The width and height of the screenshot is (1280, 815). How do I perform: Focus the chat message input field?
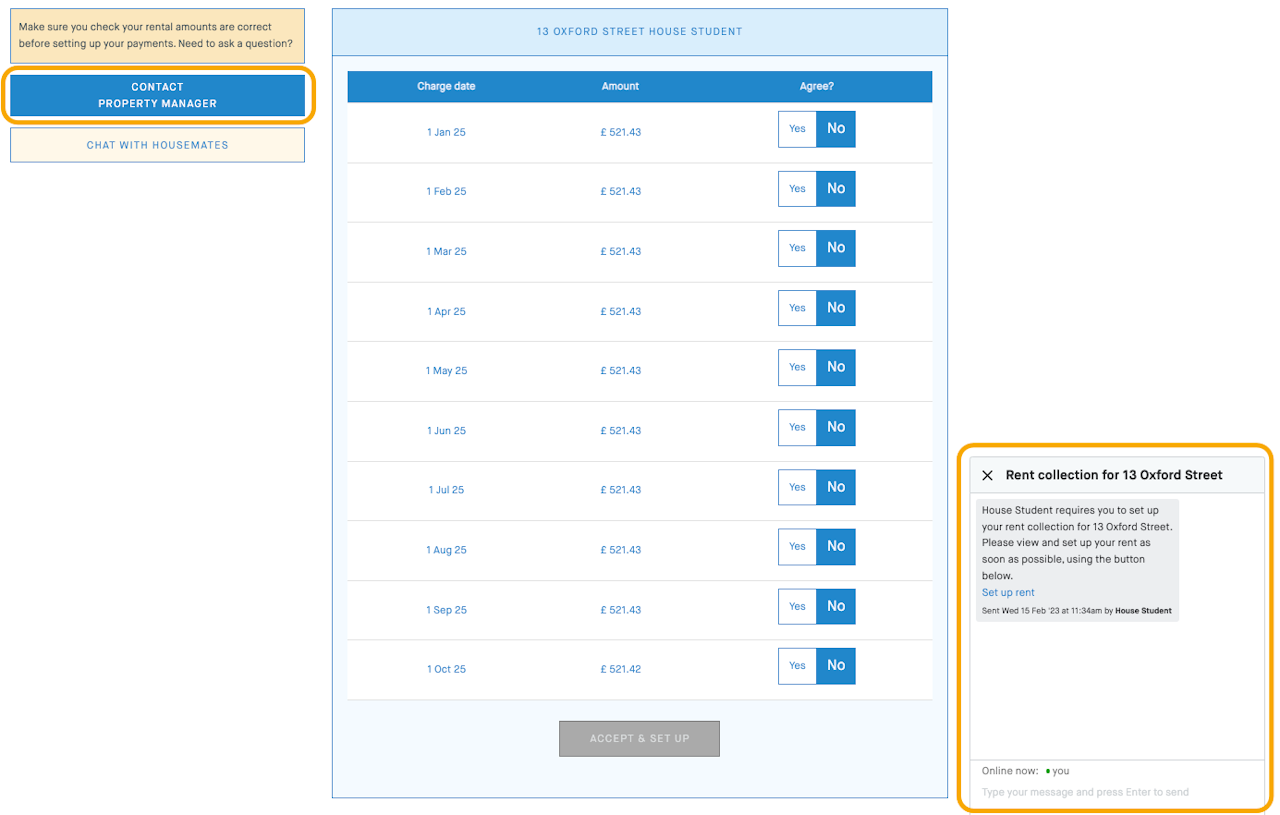click(x=1116, y=792)
